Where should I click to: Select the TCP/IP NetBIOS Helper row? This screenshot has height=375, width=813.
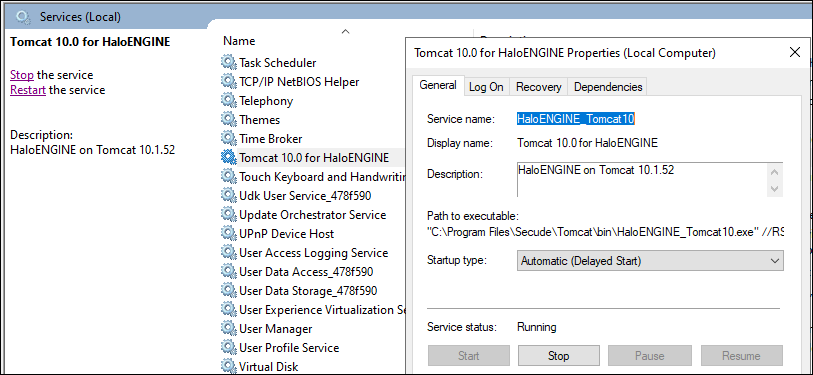click(x=313, y=81)
